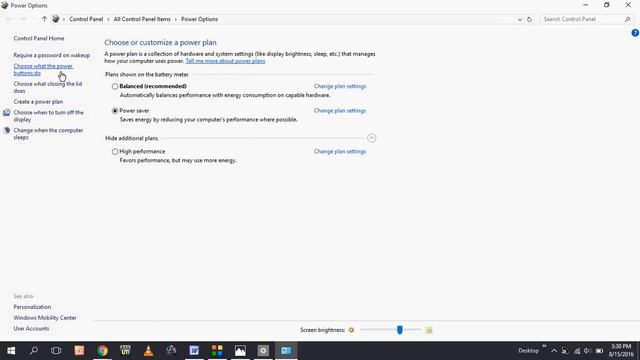Image resolution: width=640 pixels, height=360 pixels.
Task: Select Power saver plan radio
Action: 115,111
